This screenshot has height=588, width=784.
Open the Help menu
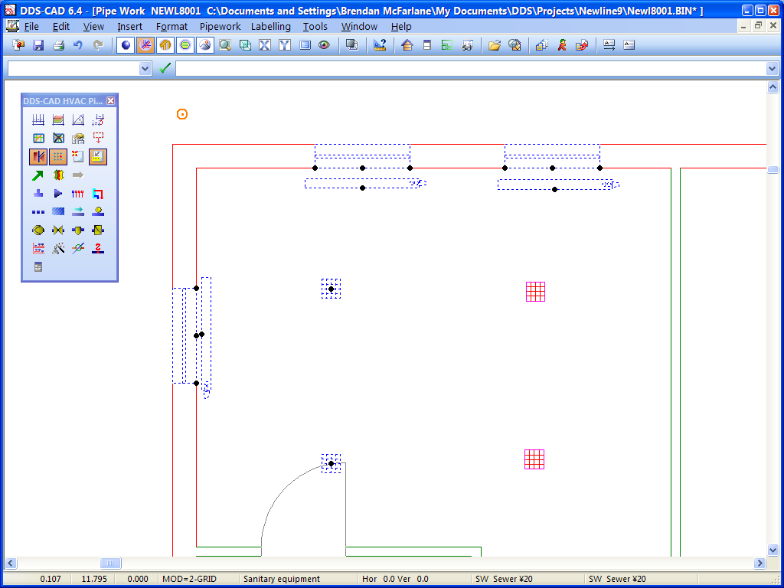(x=401, y=26)
